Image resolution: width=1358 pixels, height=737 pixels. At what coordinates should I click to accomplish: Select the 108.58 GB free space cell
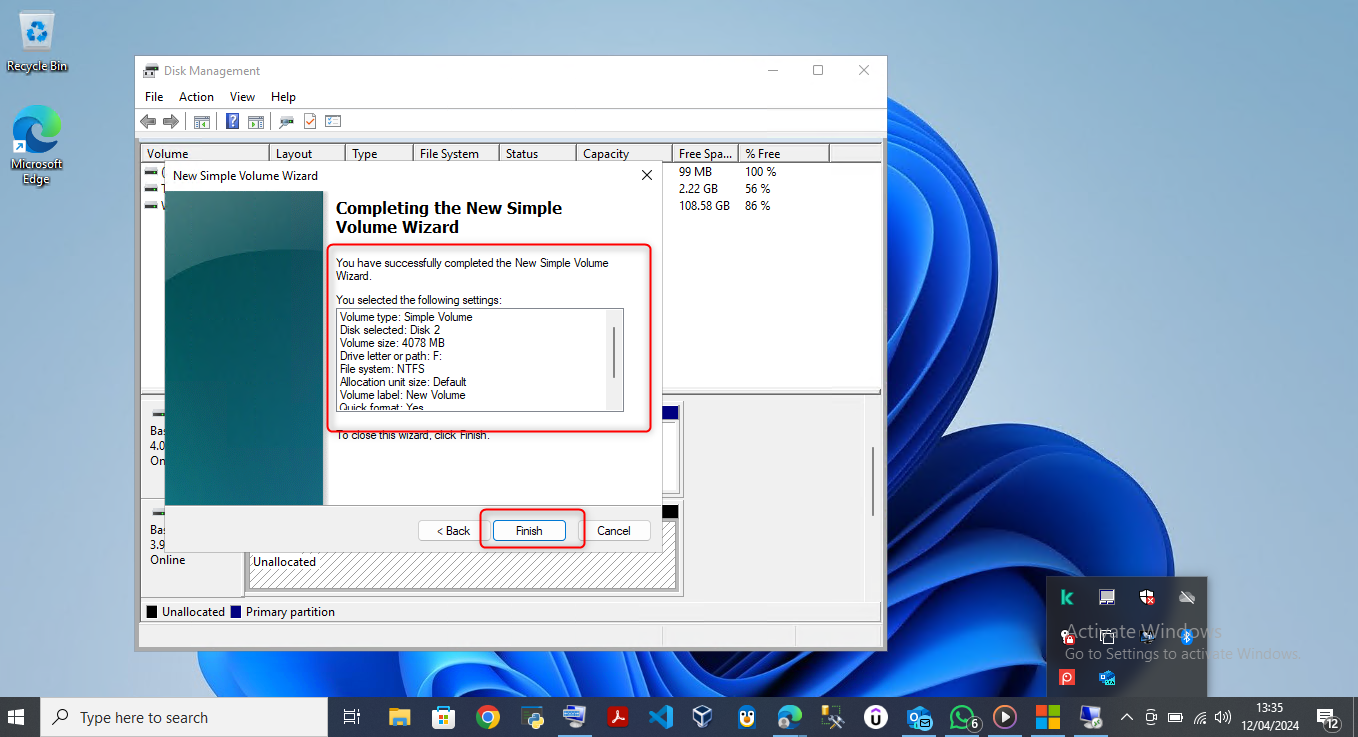coord(706,206)
